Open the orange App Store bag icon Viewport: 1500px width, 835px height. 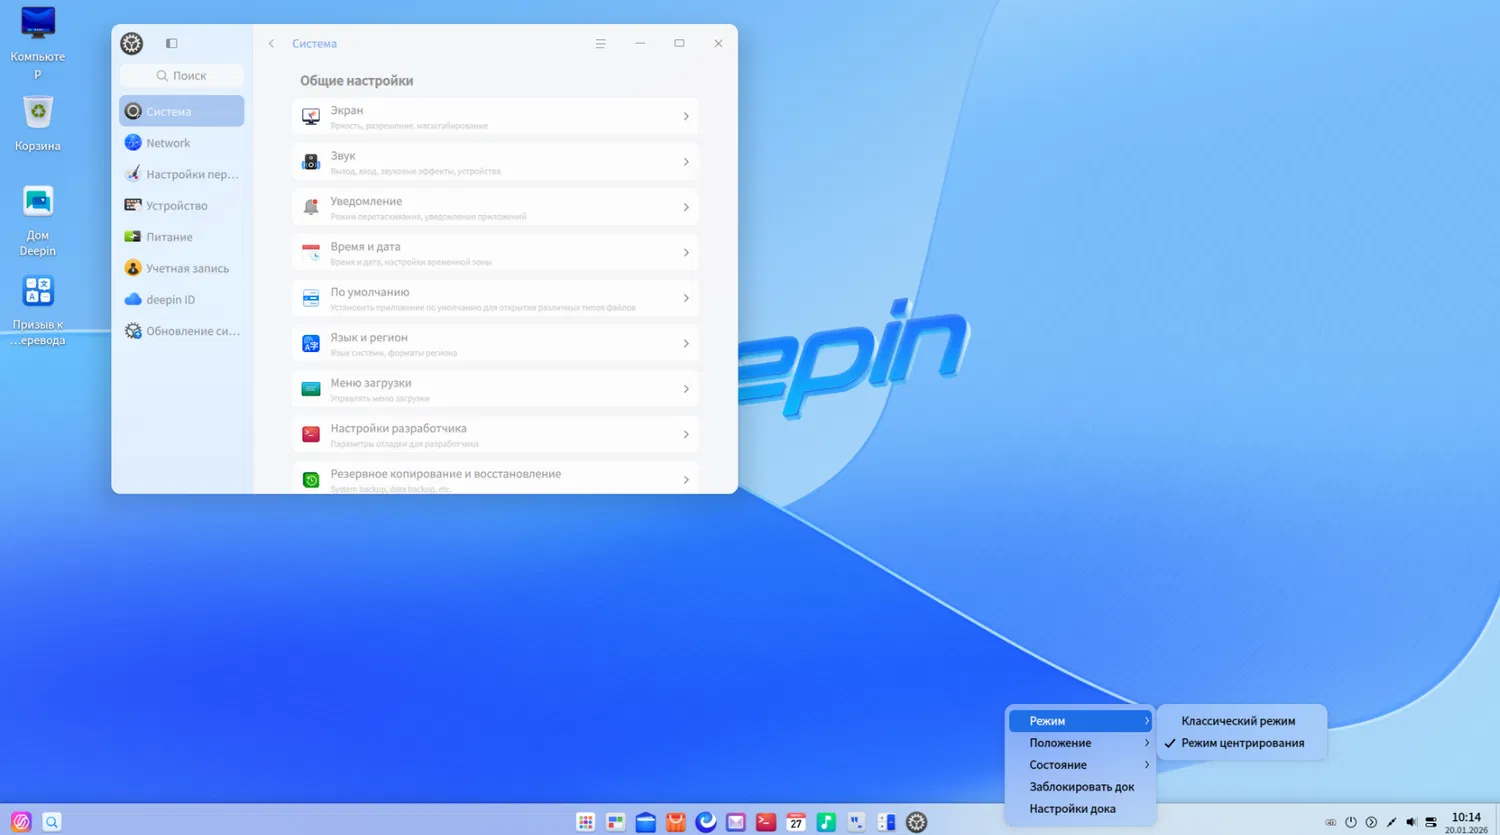point(676,822)
